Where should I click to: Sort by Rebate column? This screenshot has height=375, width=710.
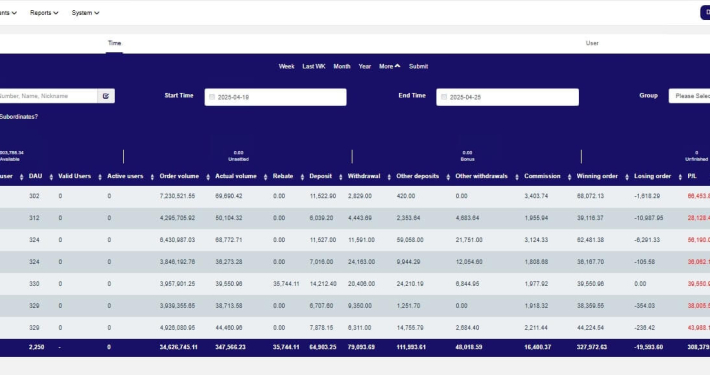(283, 176)
